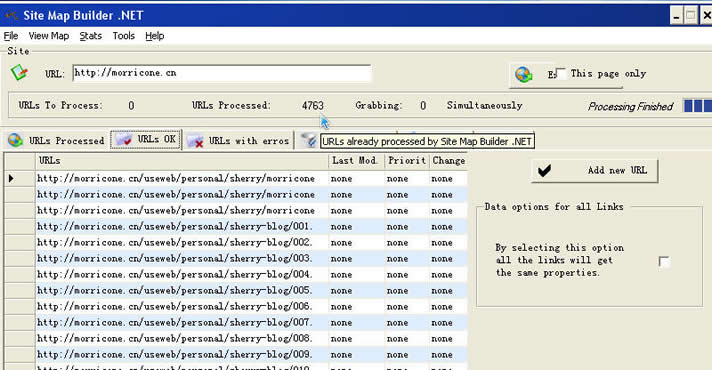
Task: Sort by URLs column header
Action: (182, 161)
